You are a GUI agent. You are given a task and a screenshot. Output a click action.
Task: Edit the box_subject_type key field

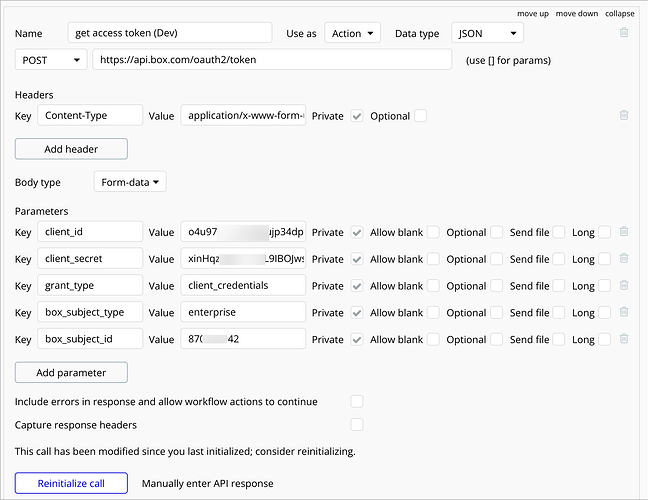pos(90,312)
